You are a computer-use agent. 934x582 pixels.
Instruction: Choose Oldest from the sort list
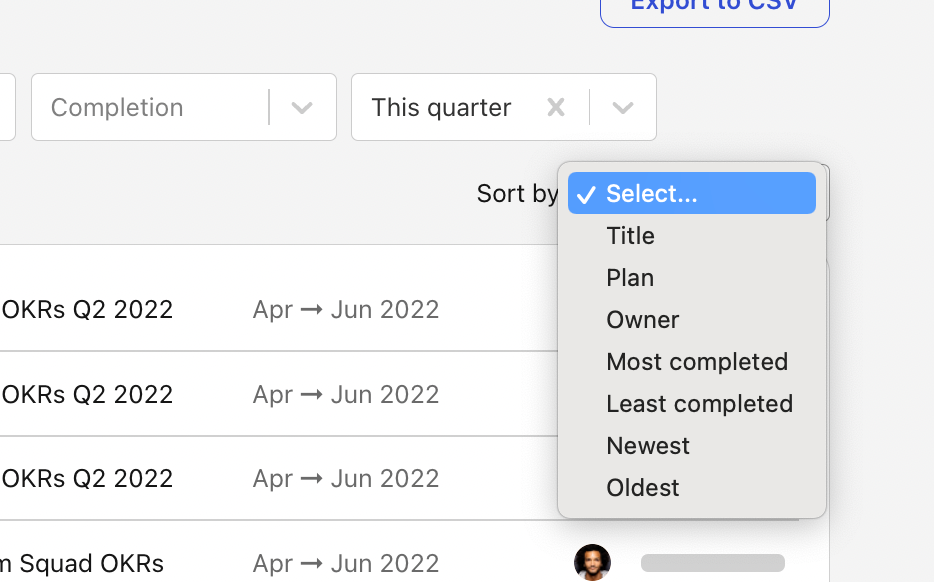[643, 488]
